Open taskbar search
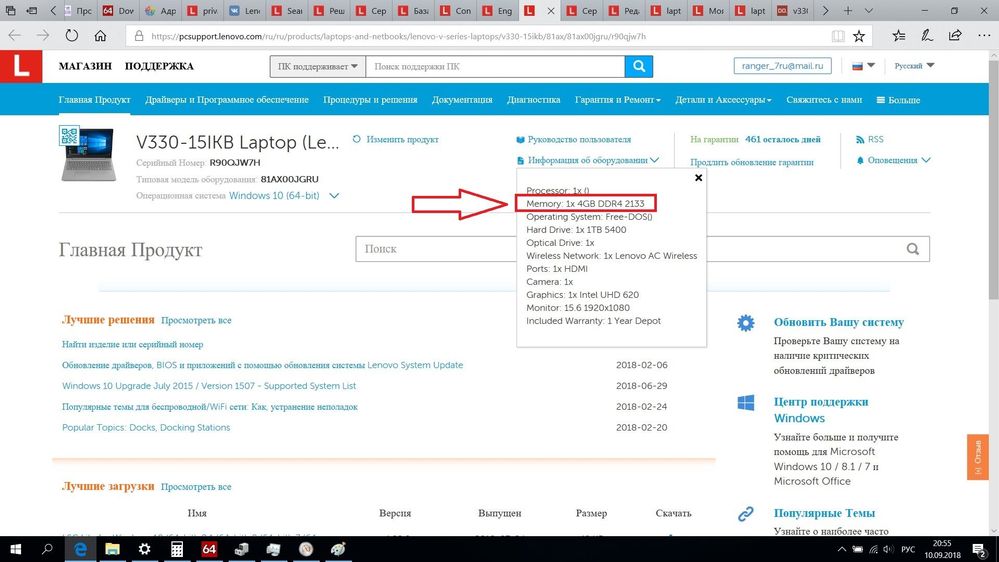 point(47,549)
